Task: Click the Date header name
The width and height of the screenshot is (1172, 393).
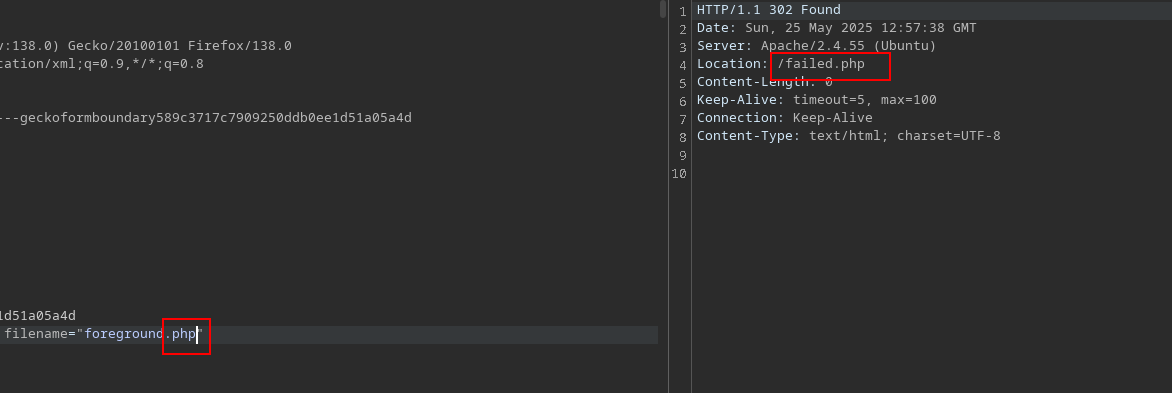Action: [x=713, y=28]
